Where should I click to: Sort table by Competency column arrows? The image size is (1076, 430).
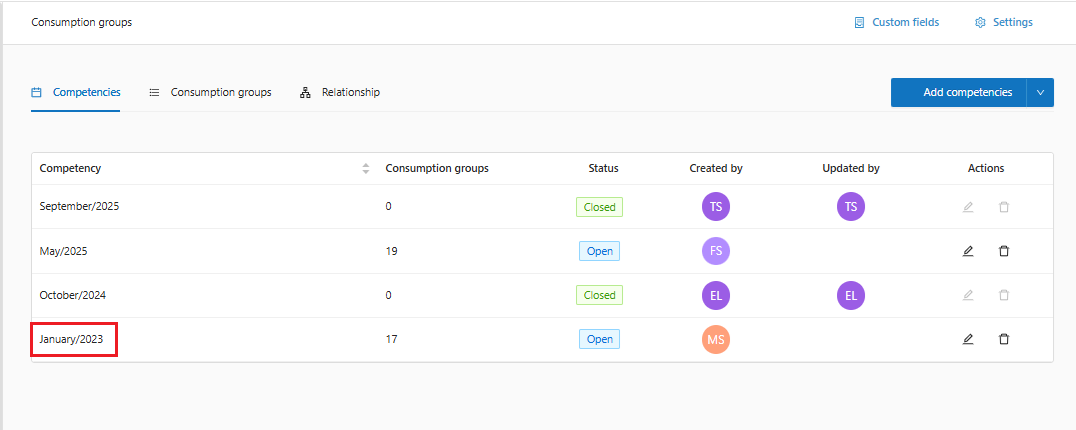point(366,169)
